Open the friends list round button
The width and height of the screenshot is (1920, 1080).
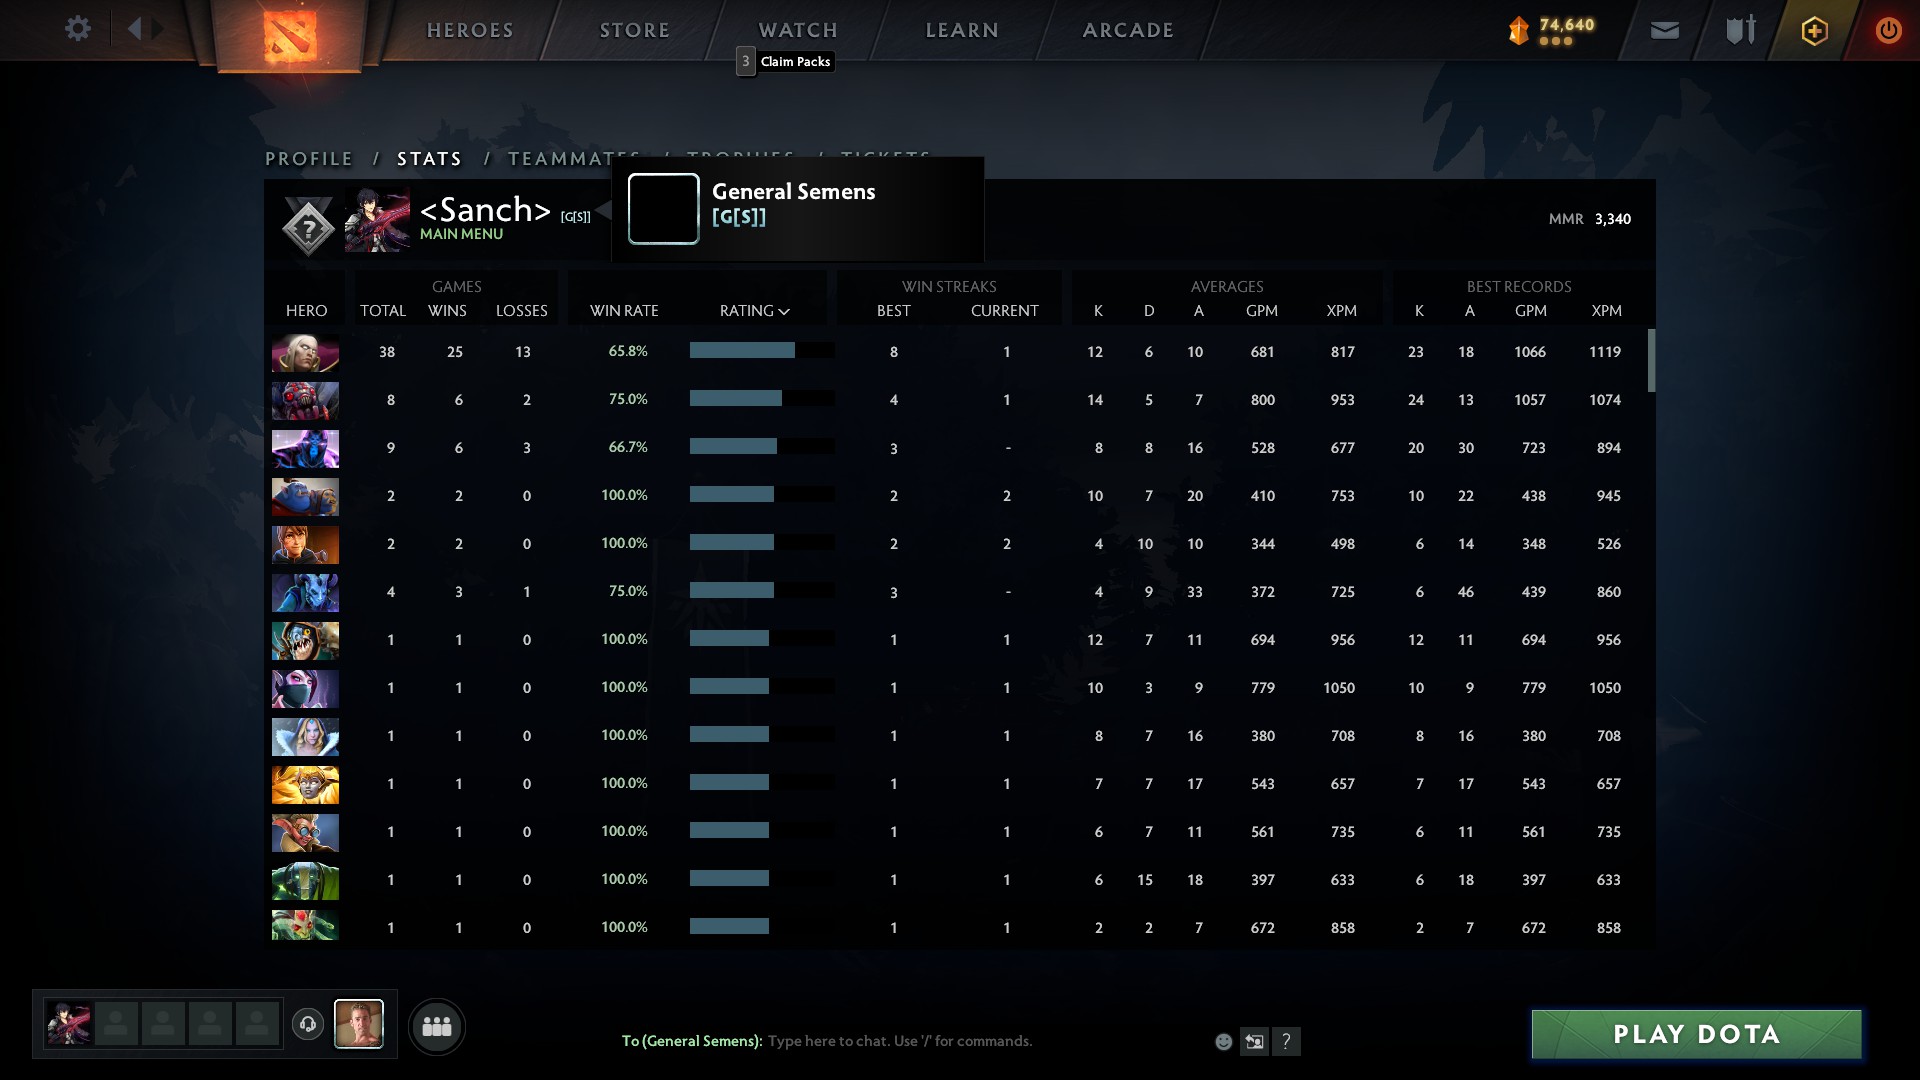(437, 1026)
